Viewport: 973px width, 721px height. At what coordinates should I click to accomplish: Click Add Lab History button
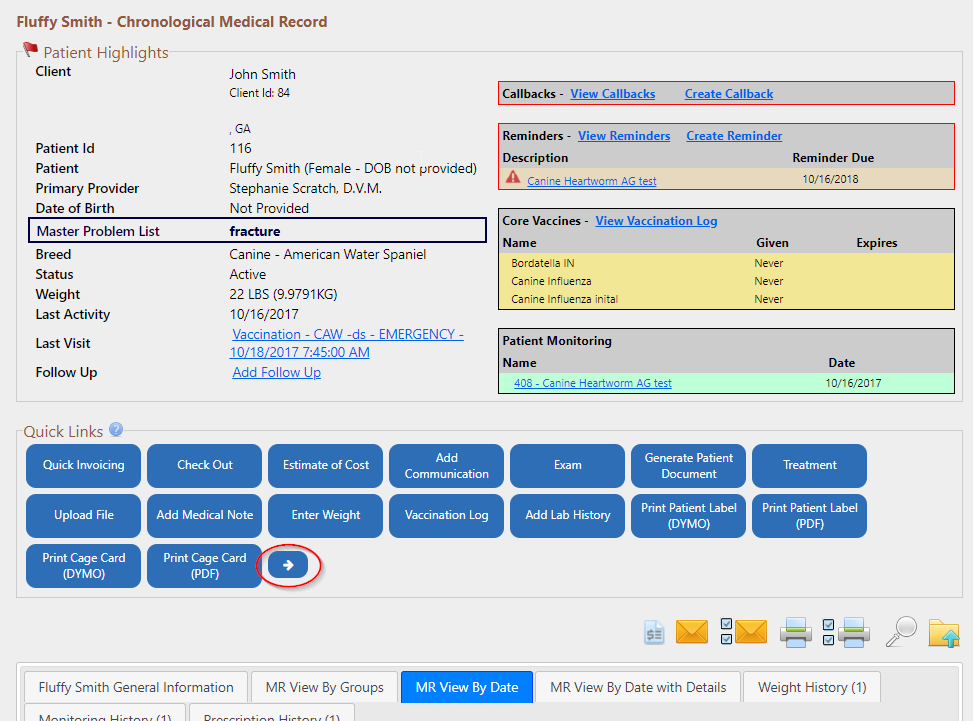click(x=567, y=516)
